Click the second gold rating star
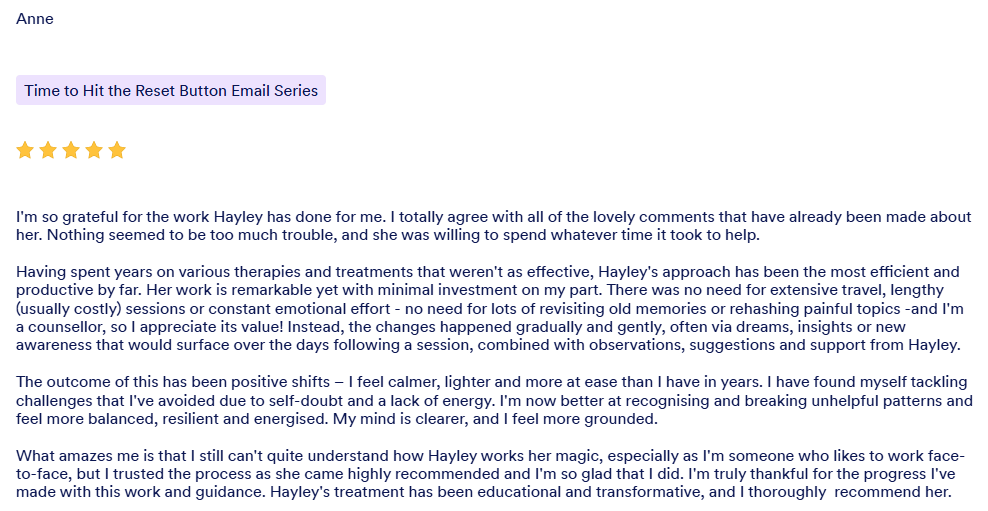Image resolution: width=988 pixels, height=511 pixels. point(48,150)
